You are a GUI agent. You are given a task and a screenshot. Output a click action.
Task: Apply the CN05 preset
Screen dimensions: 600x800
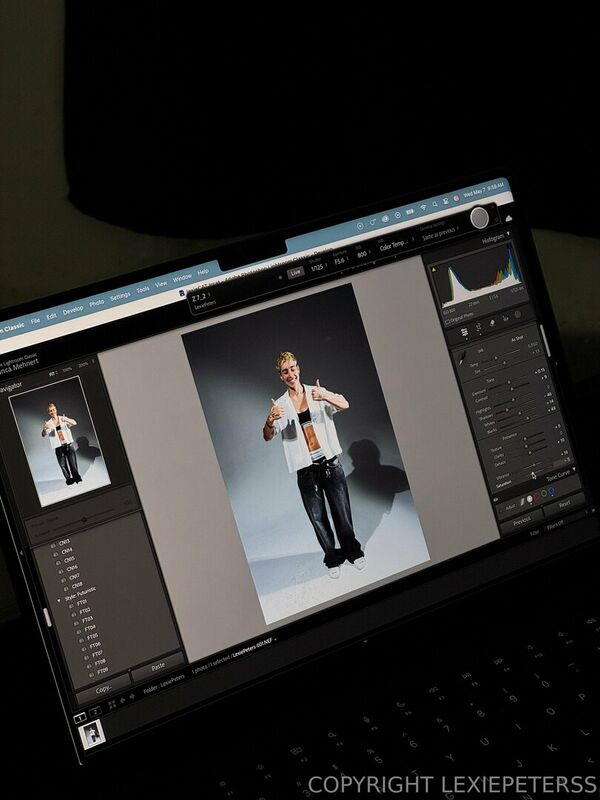coord(65,561)
